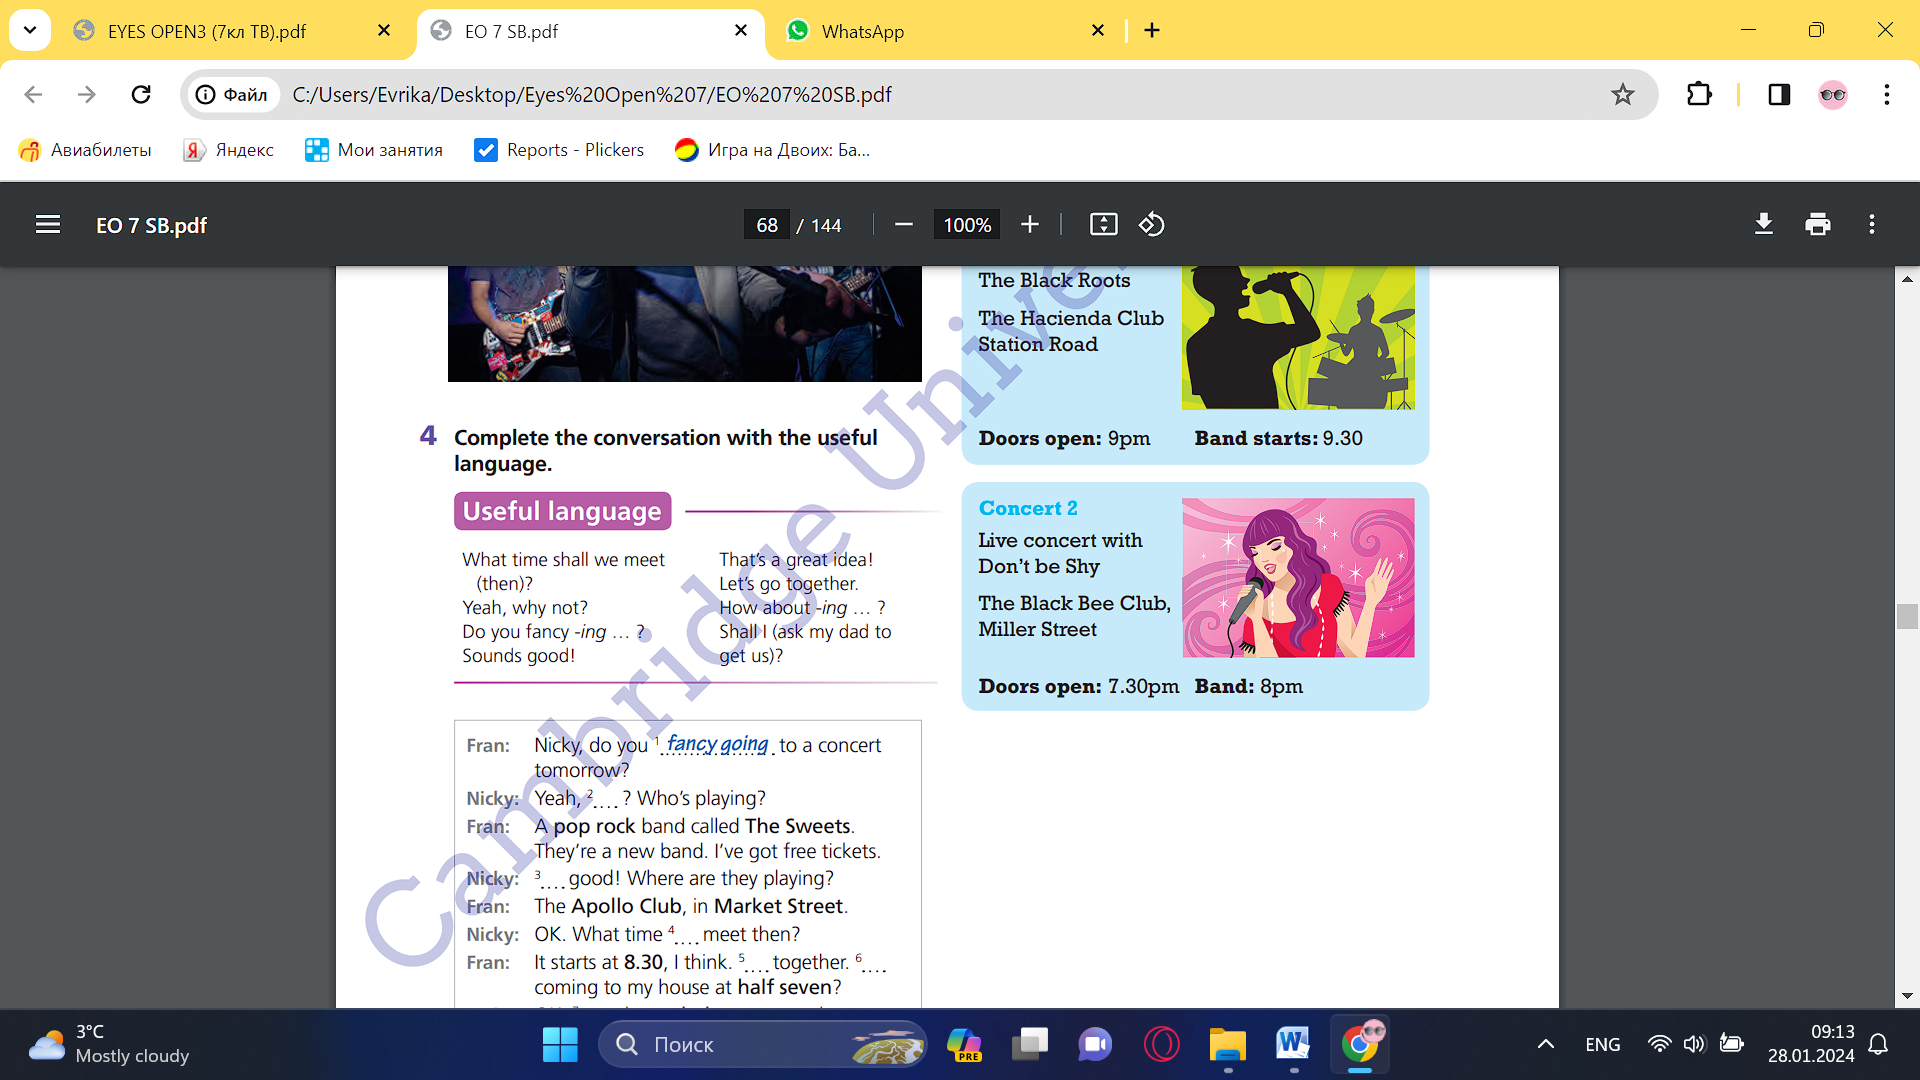Click the vertical scrollbar thumb
The width and height of the screenshot is (1920, 1080).
pyautogui.click(x=1907, y=617)
